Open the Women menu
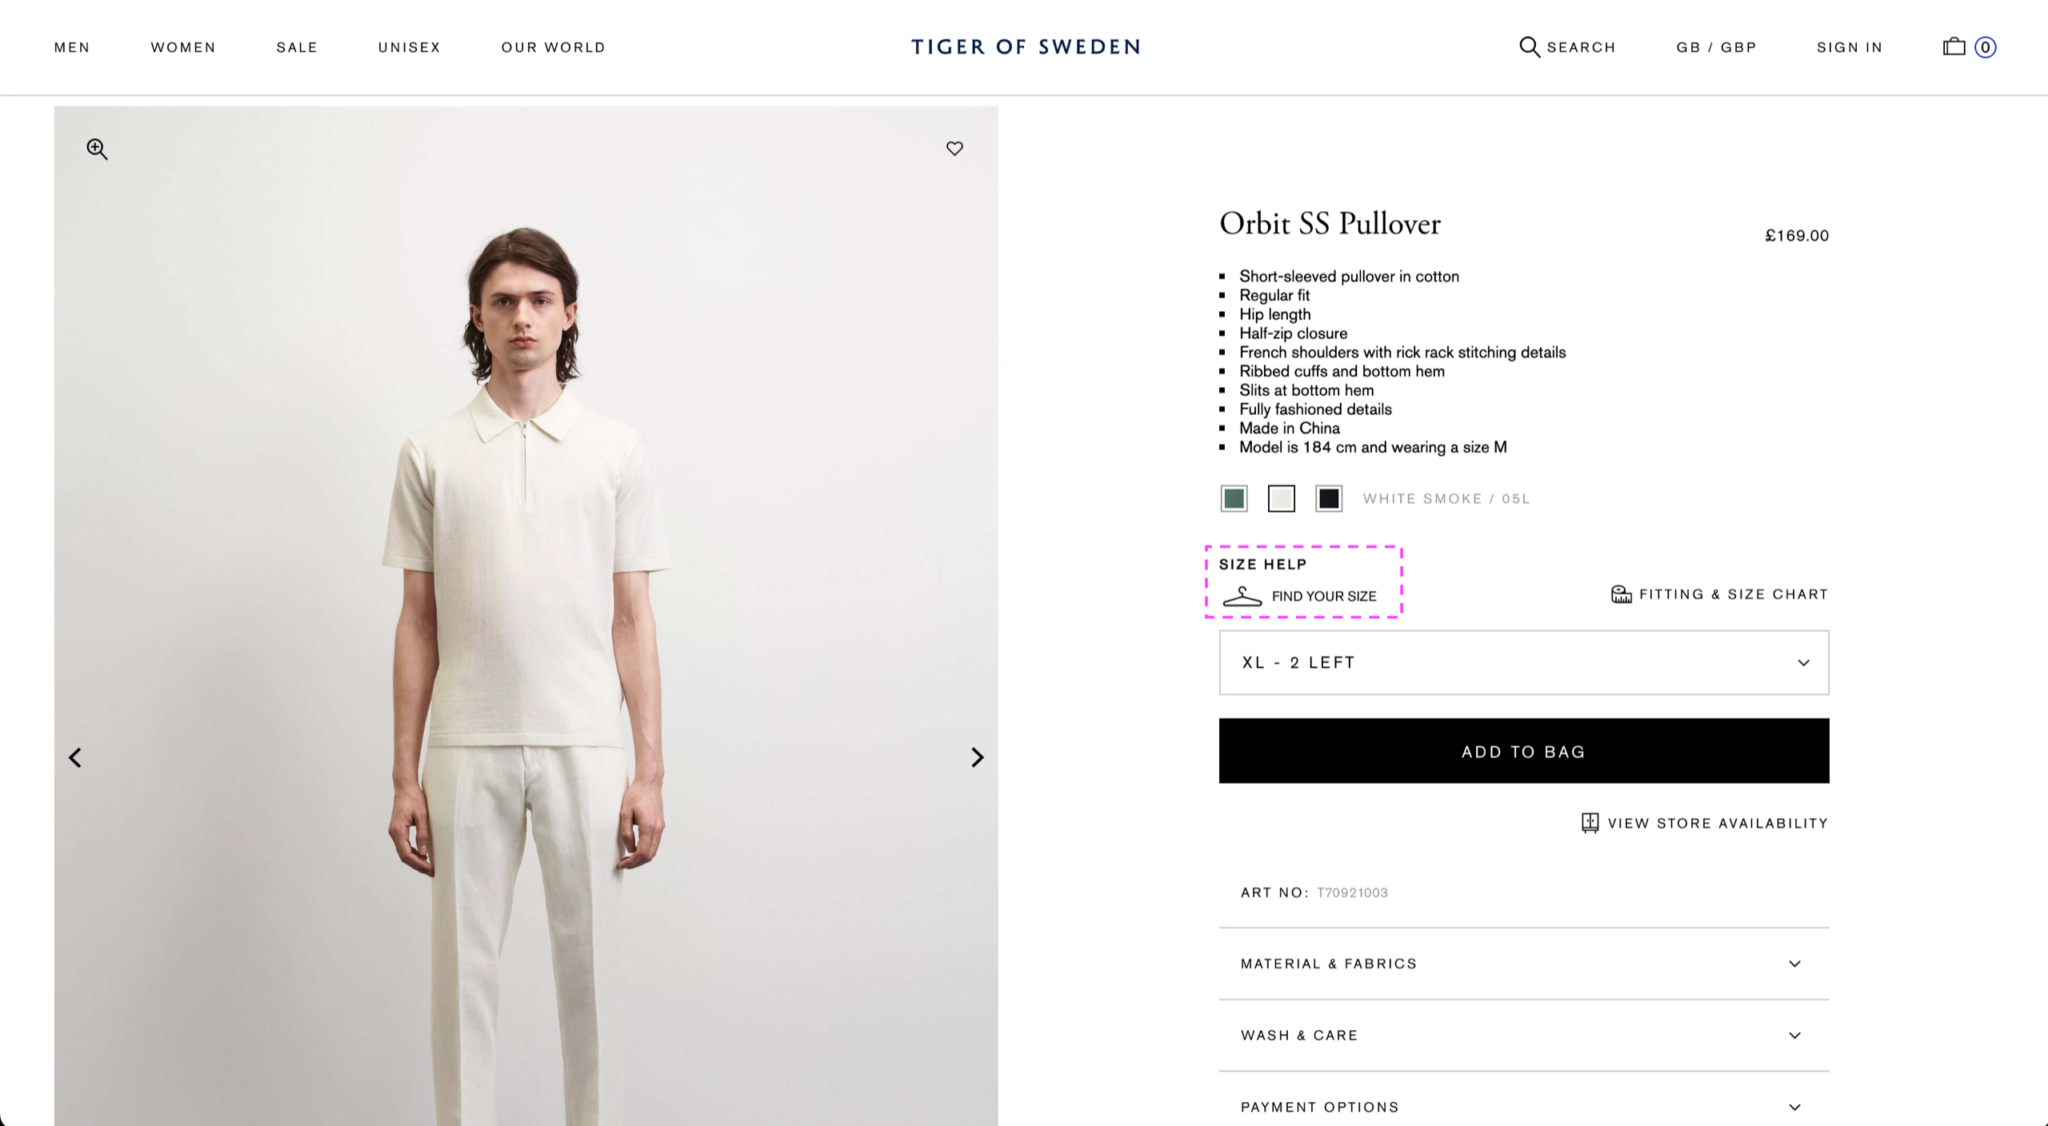The image size is (2048, 1126). click(183, 47)
